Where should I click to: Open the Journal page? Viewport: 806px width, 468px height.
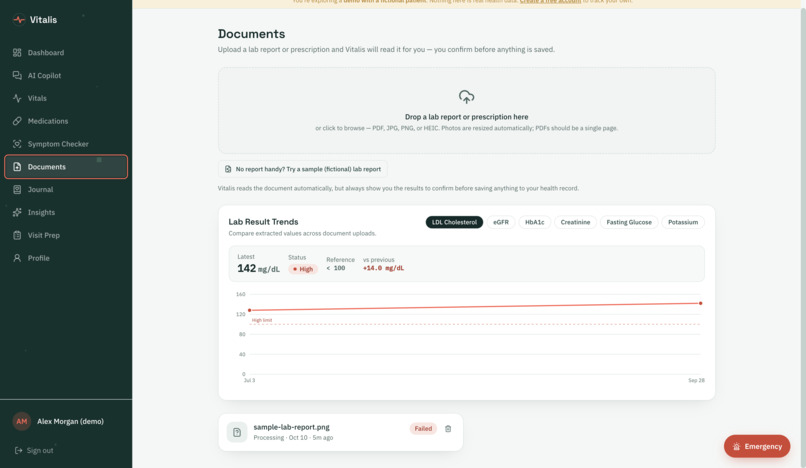(x=66, y=189)
